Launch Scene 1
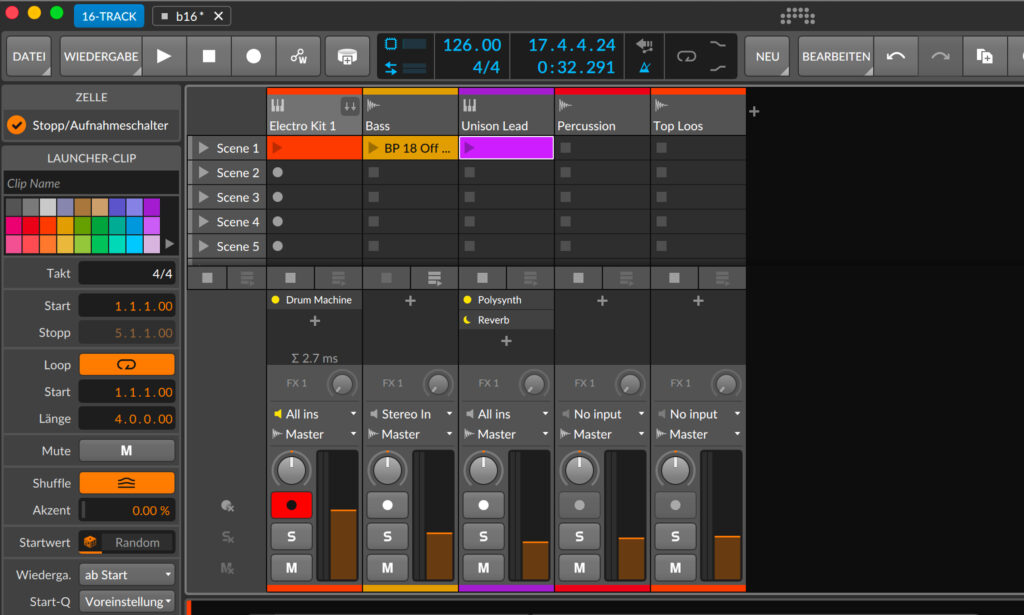The width and height of the screenshot is (1024, 615). tap(204, 148)
